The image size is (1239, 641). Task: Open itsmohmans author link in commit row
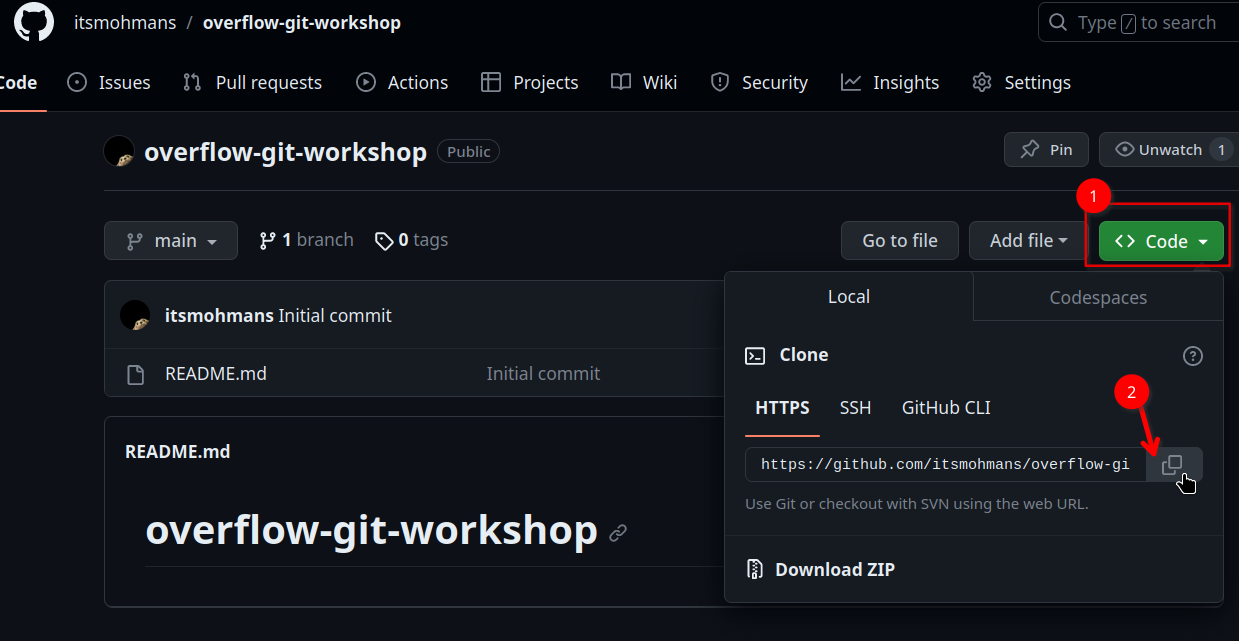click(219, 316)
